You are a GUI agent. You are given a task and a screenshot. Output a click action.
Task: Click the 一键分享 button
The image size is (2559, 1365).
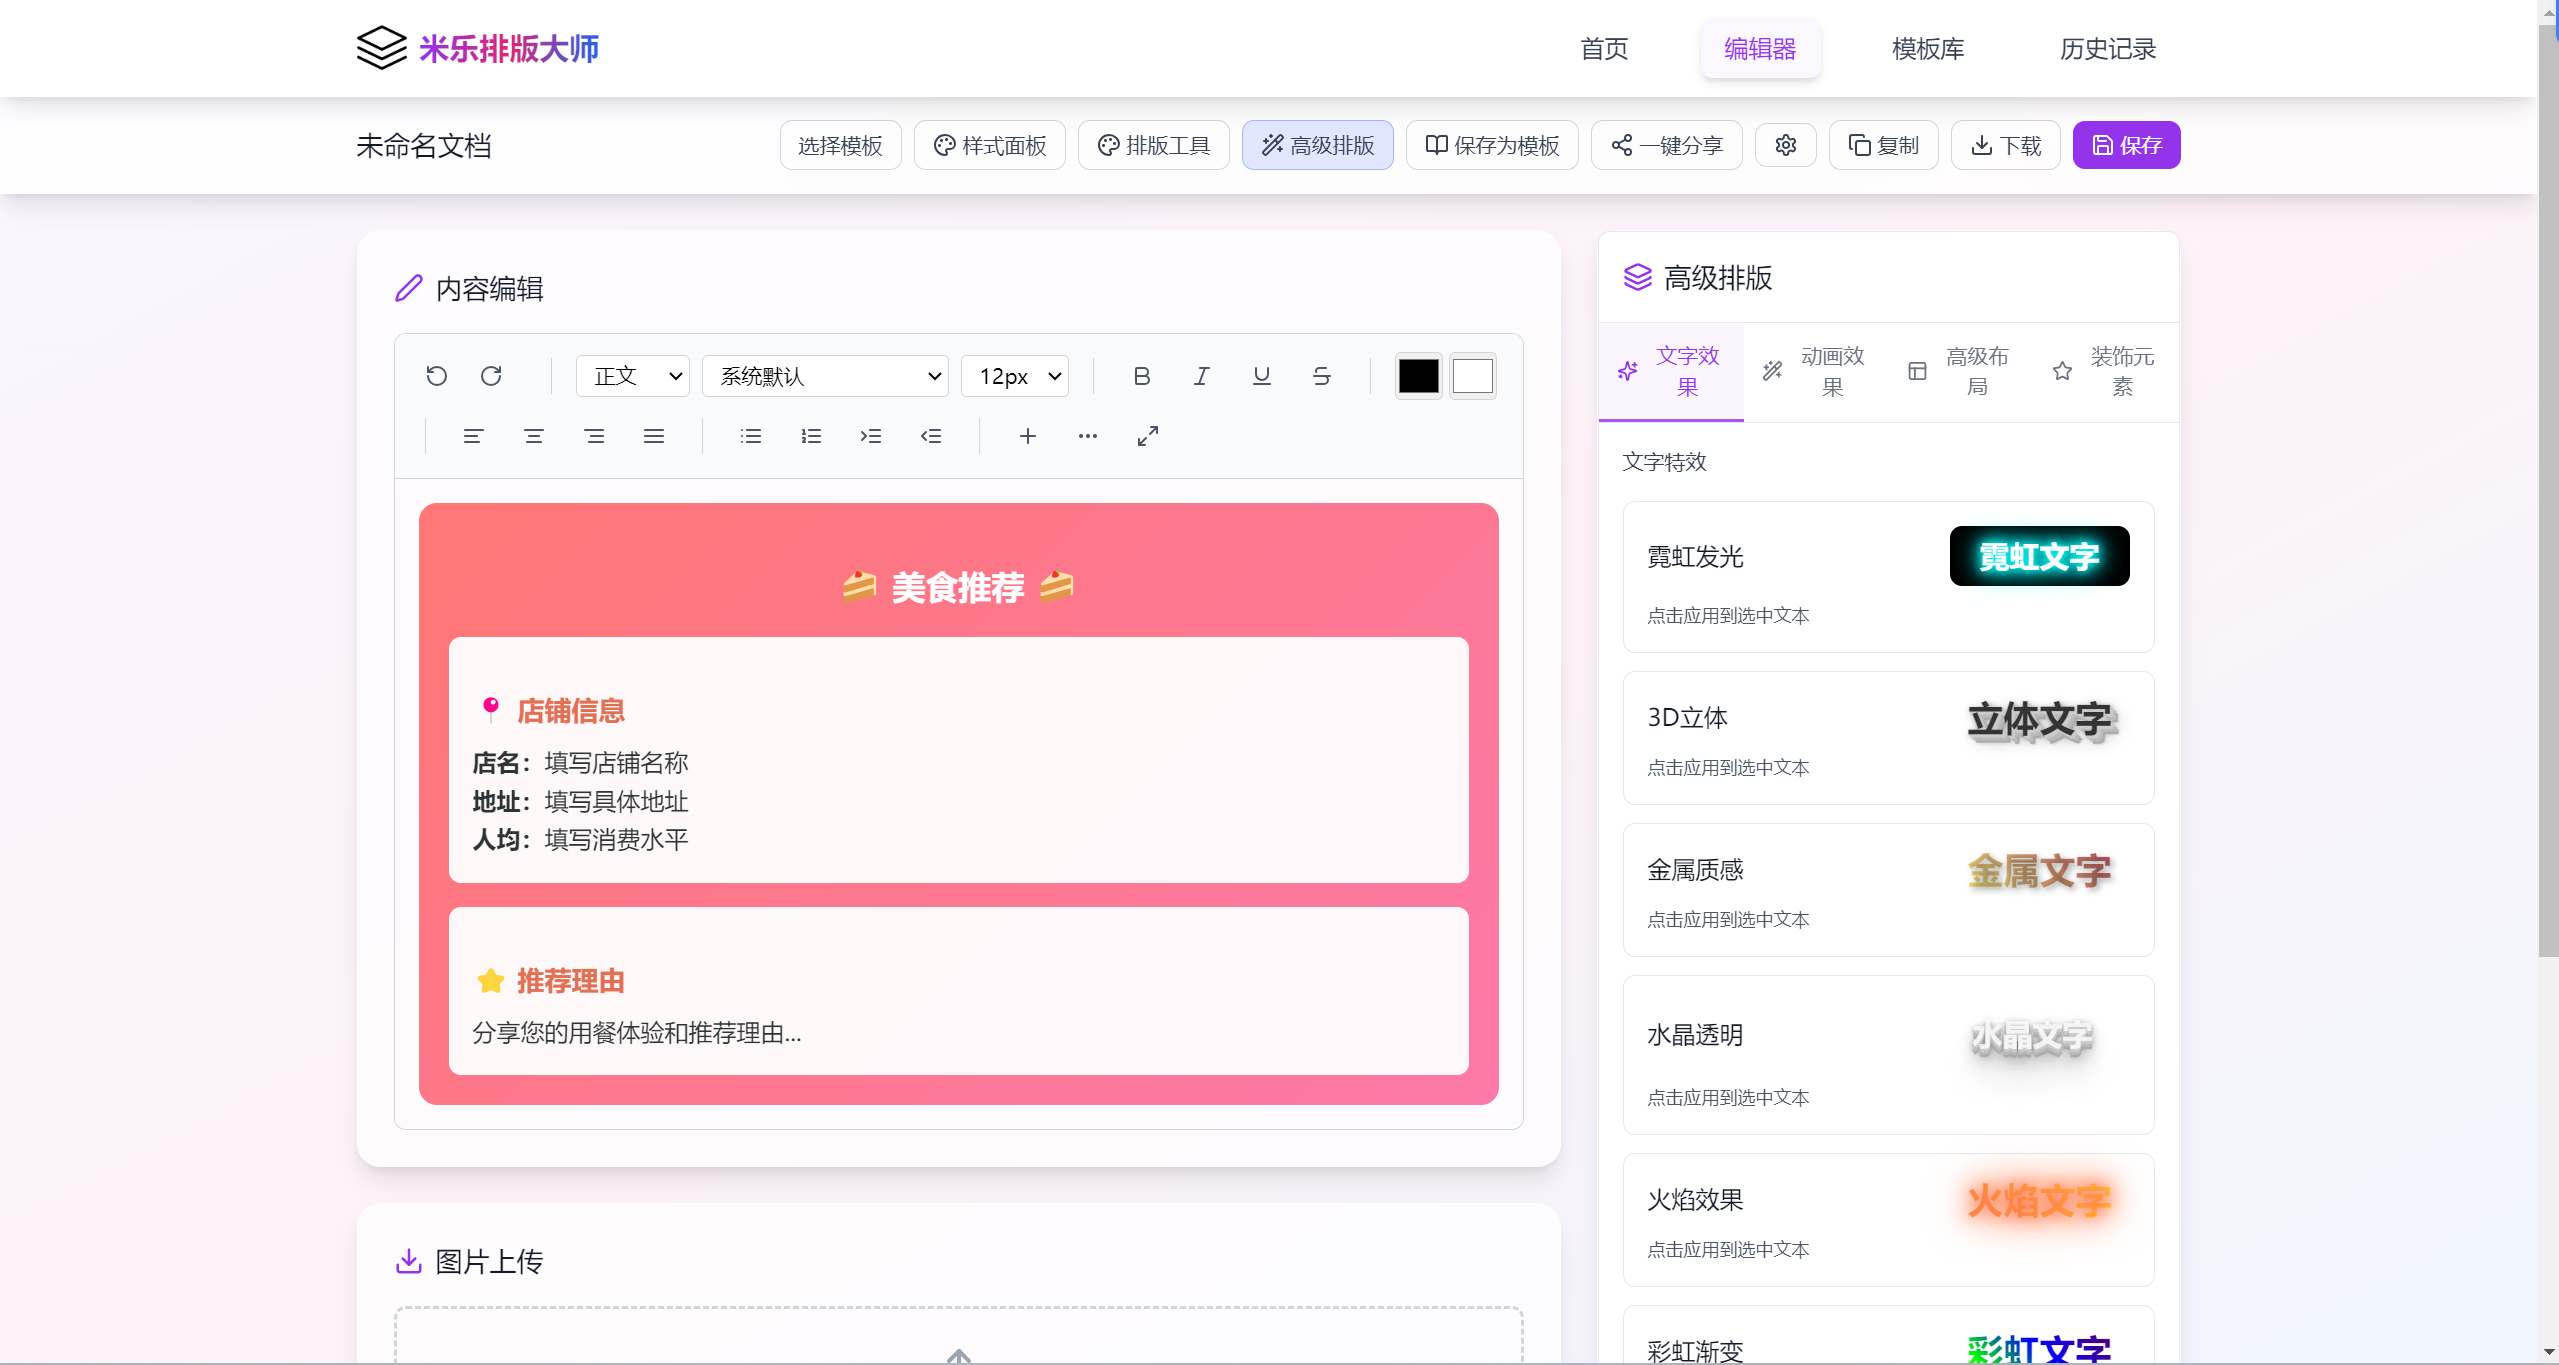pos(1666,146)
